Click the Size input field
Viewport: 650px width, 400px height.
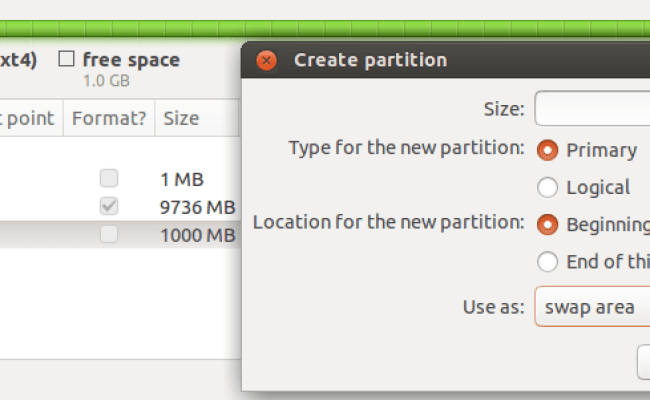[x=592, y=108]
